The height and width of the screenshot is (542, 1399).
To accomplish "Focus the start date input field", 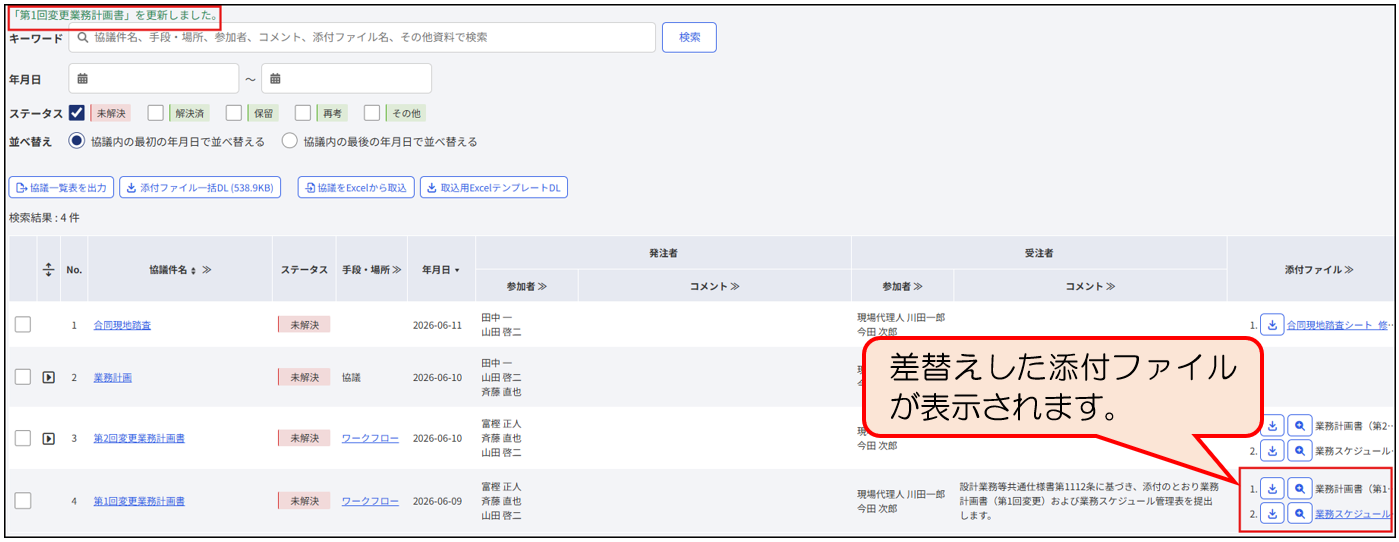I will pyautogui.click(x=154, y=79).
